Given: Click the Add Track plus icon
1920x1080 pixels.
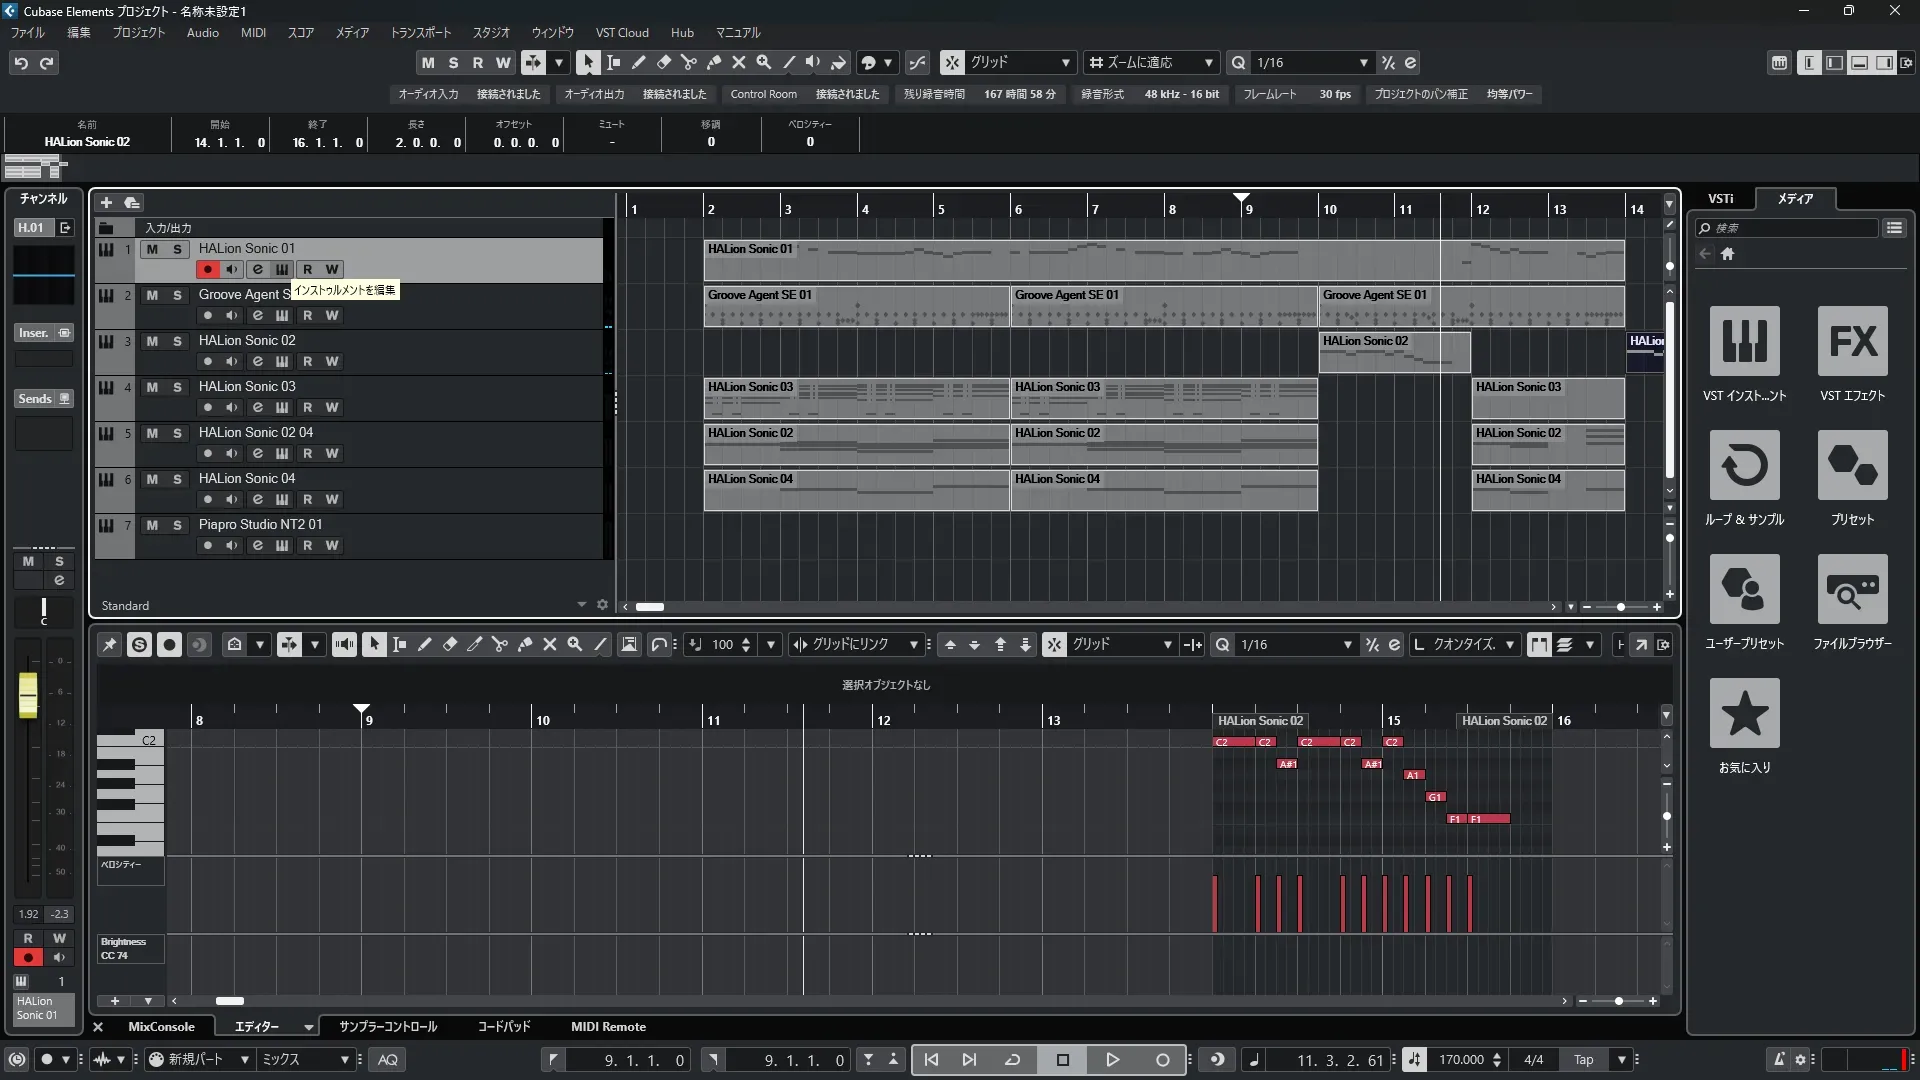Looking at the screenshot, I should tap(106, 203).
